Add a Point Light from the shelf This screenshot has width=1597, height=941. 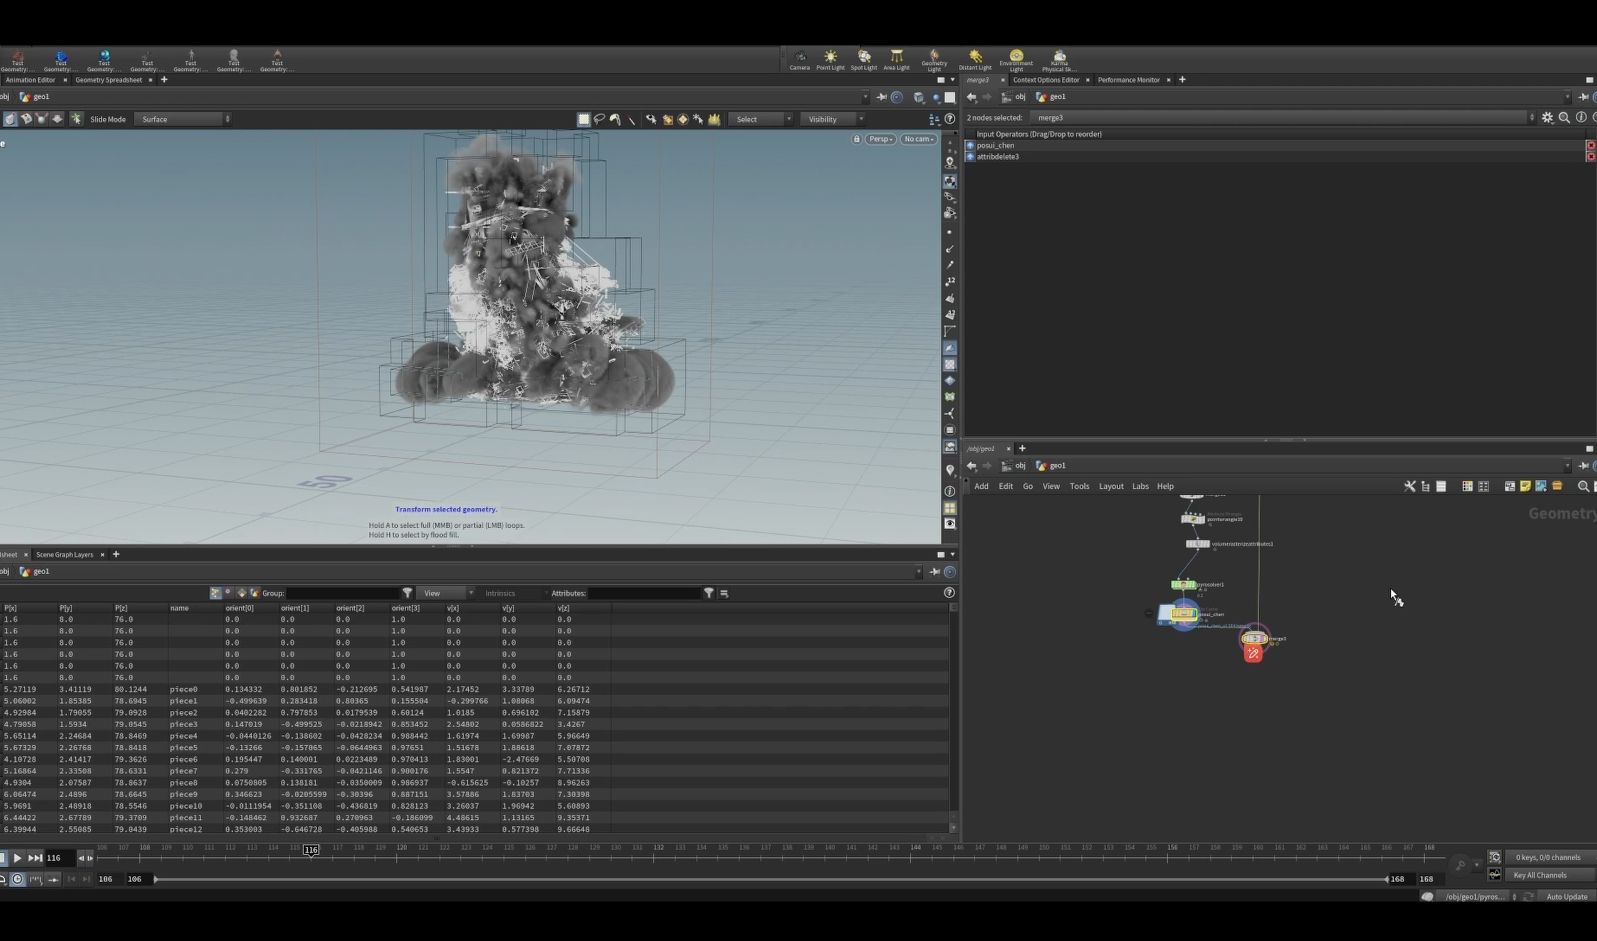[830, 60]
